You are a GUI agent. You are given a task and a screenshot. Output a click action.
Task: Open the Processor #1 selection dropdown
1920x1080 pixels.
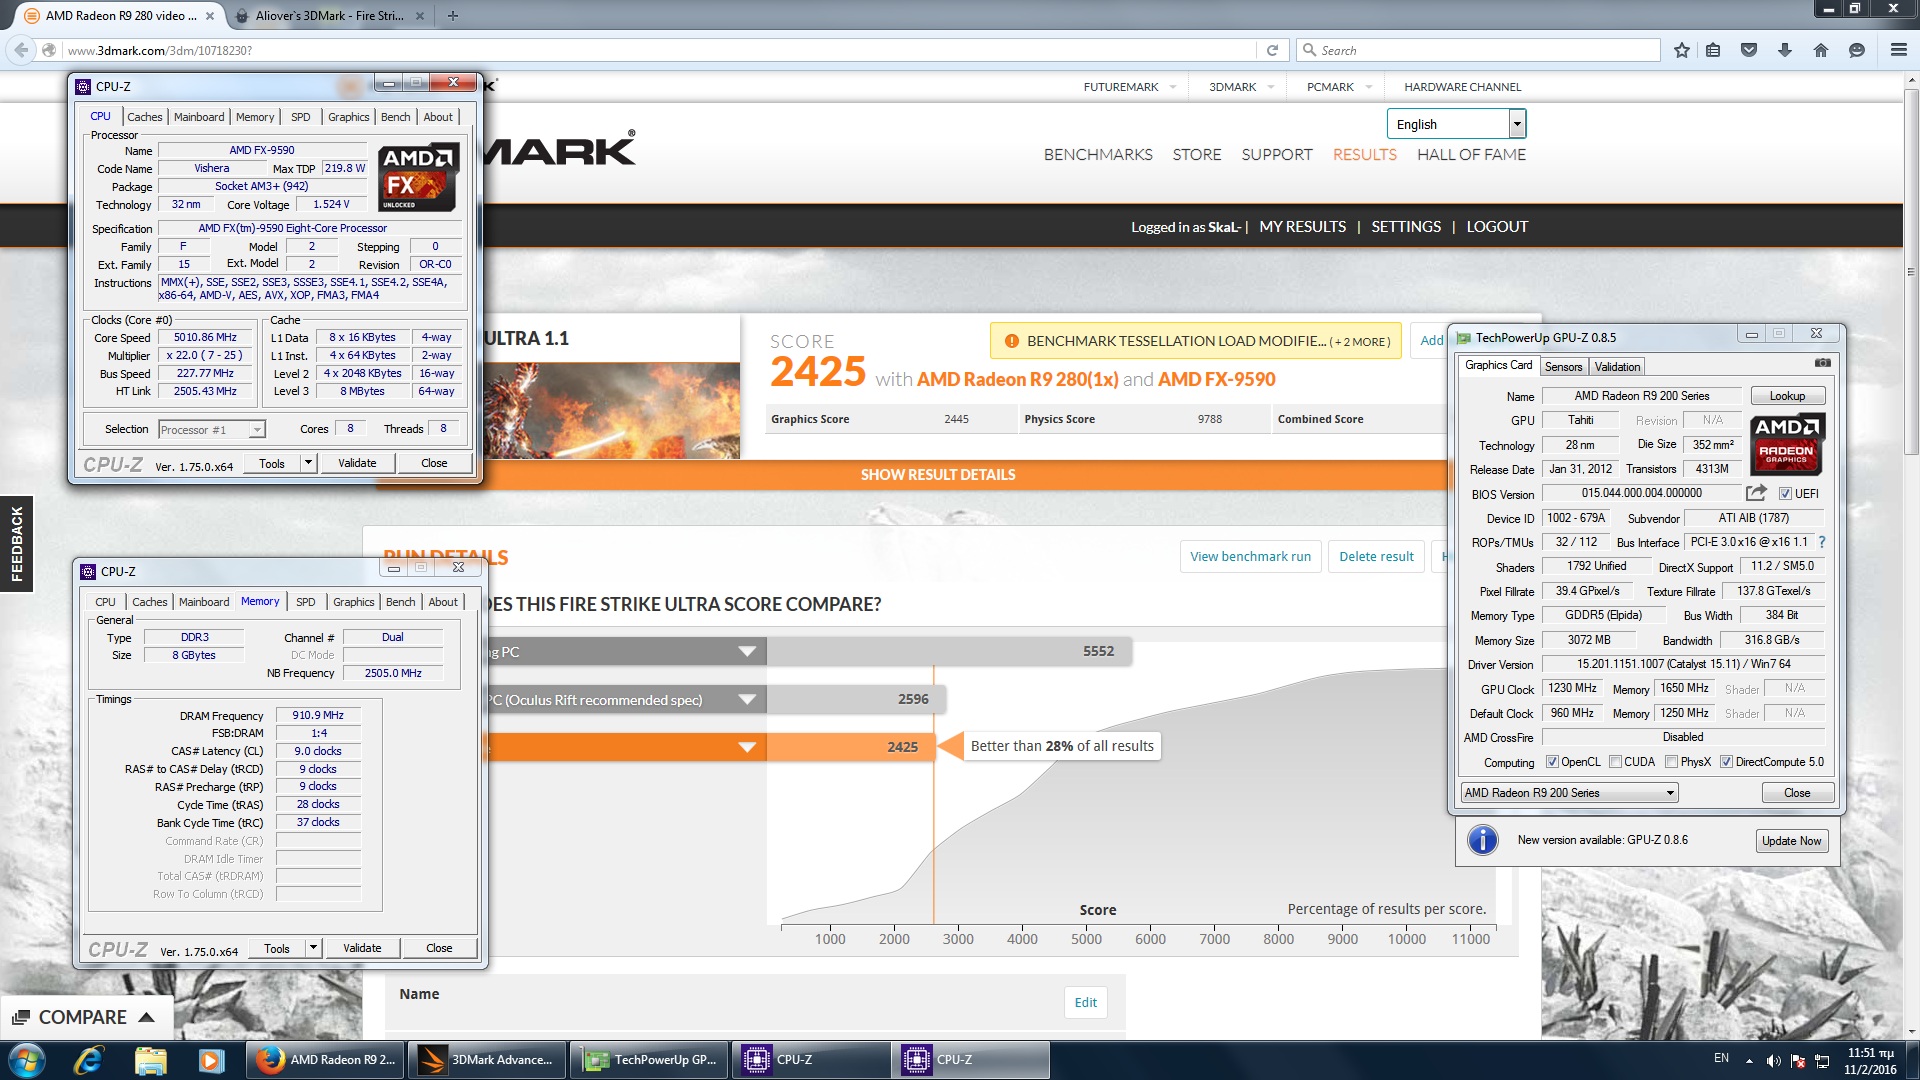[212, 429]
